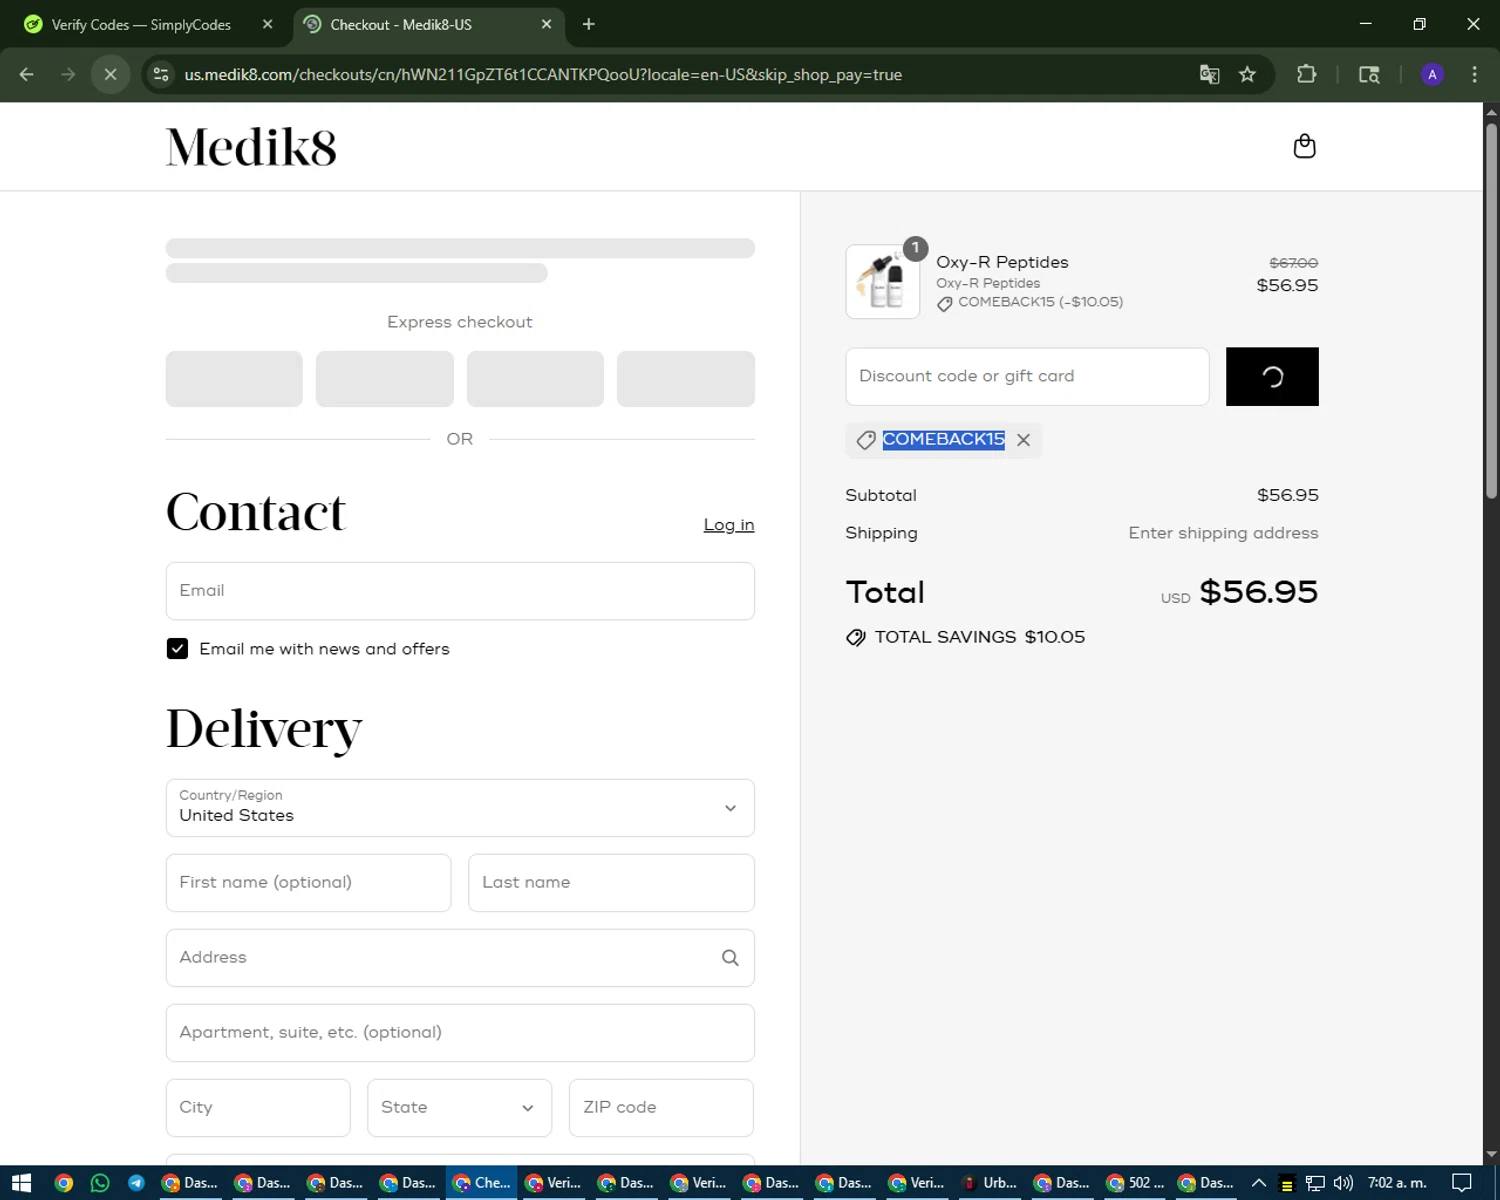Click the highlighted COMEBACK15 code text

943,440
